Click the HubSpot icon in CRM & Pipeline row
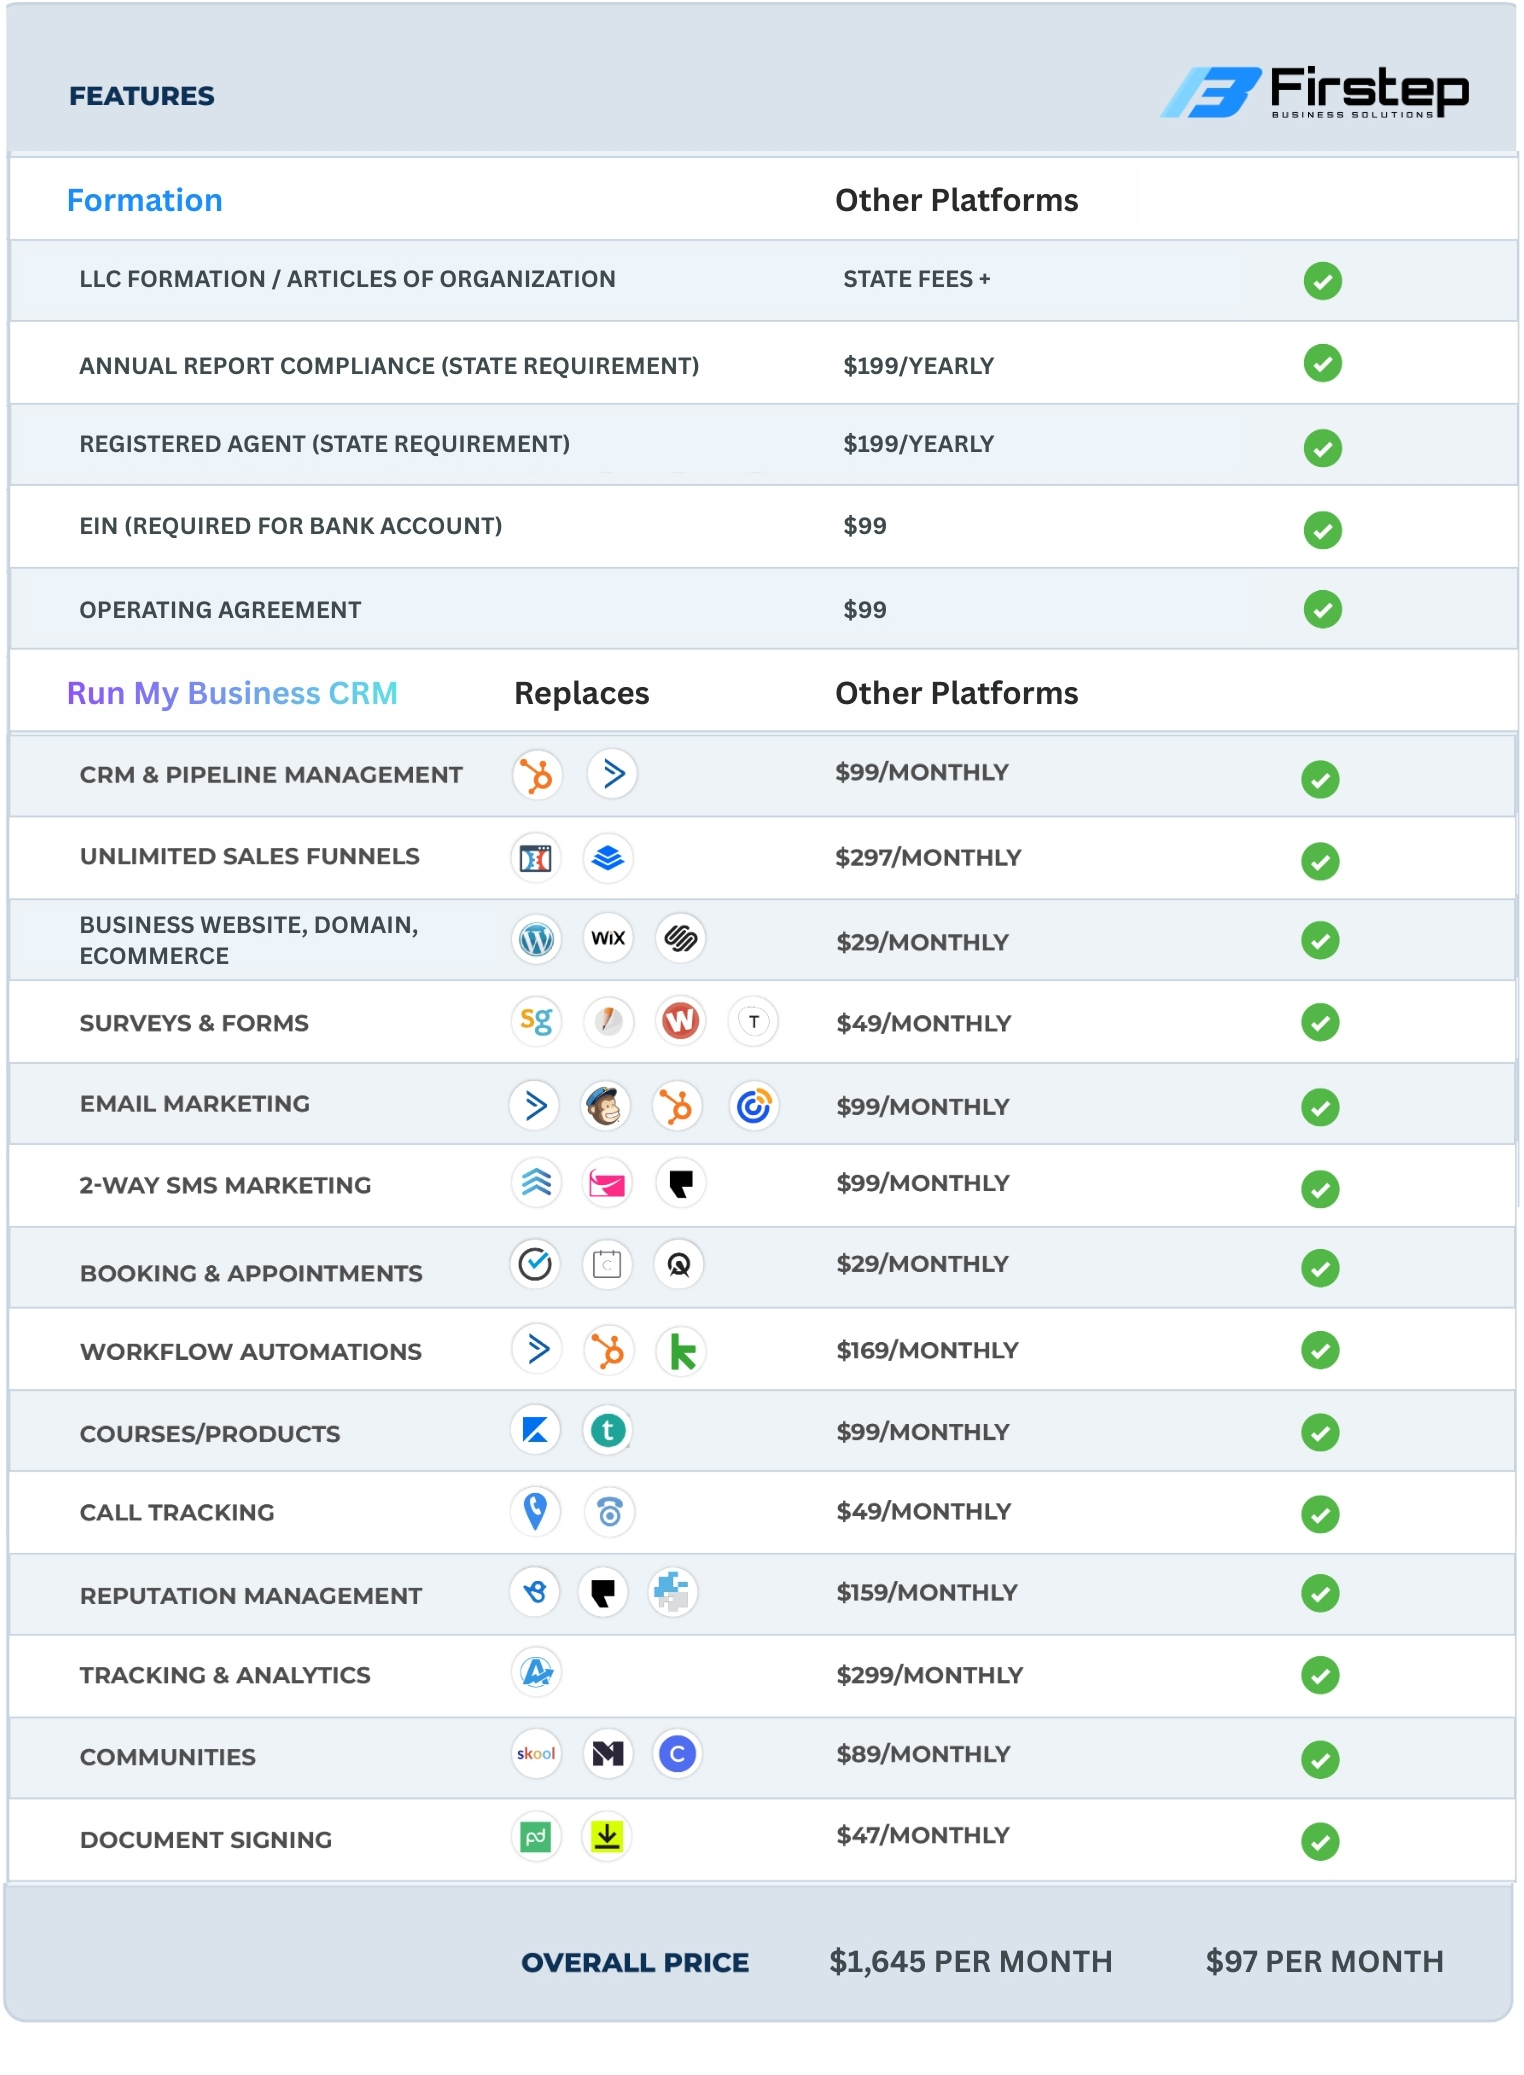 point(538,774)
